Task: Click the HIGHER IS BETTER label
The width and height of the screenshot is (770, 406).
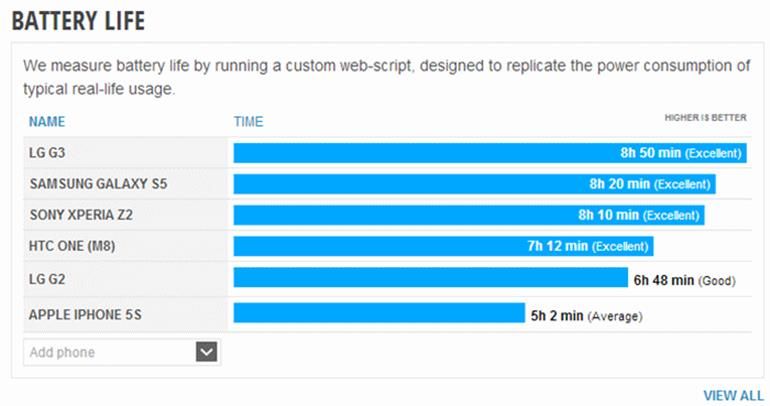Action: click(x=705, y=118)
